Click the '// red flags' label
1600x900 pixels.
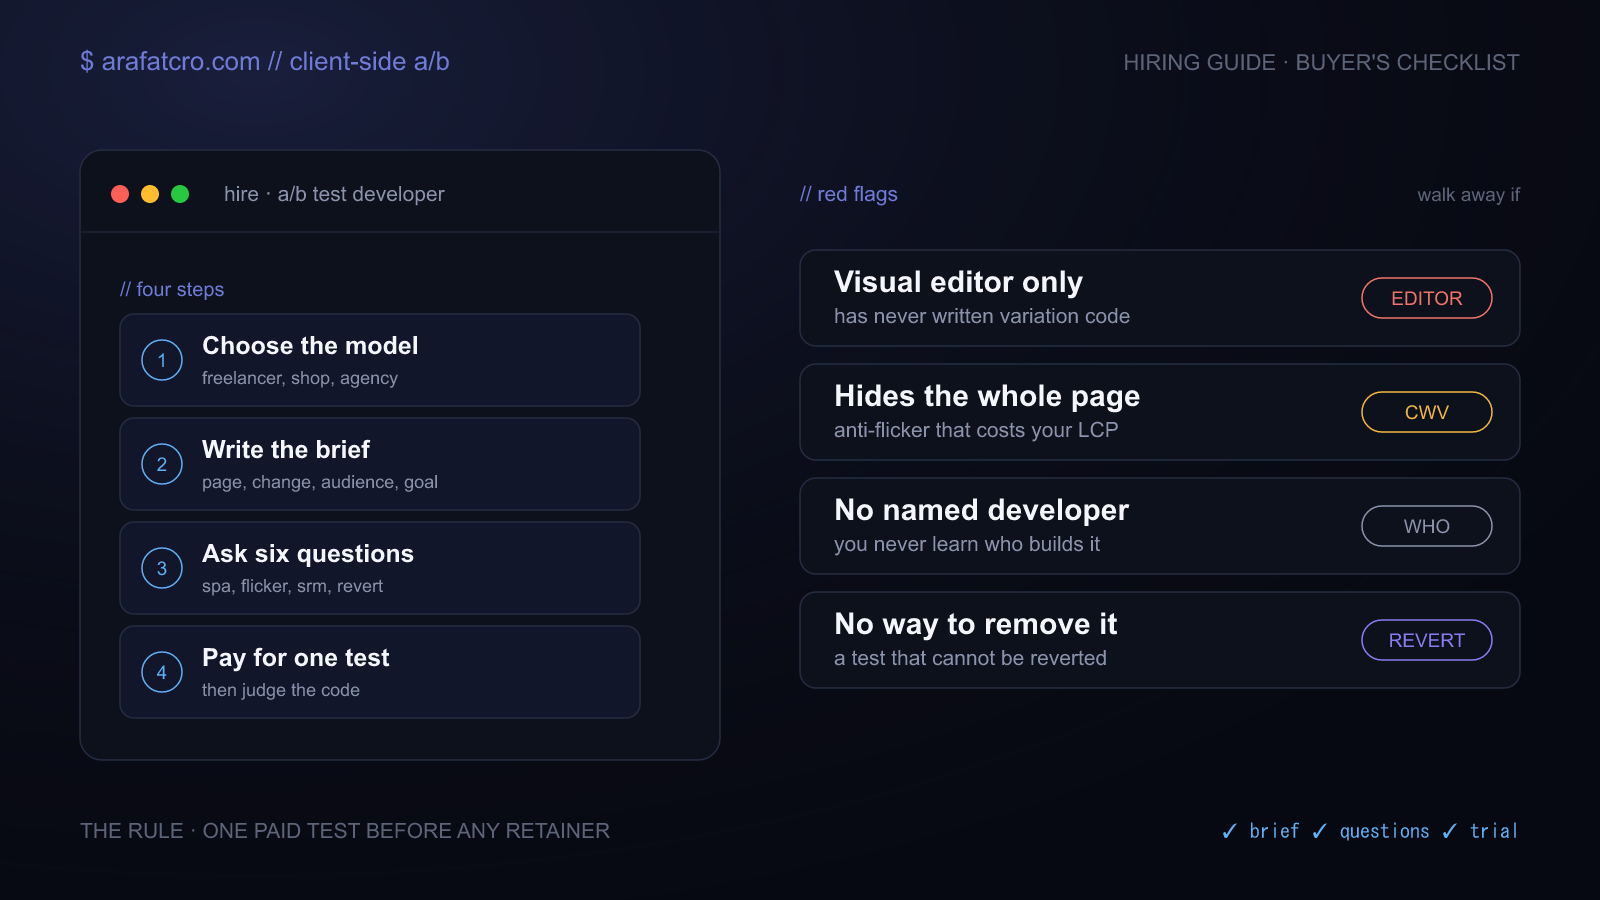tap(849, 194)
